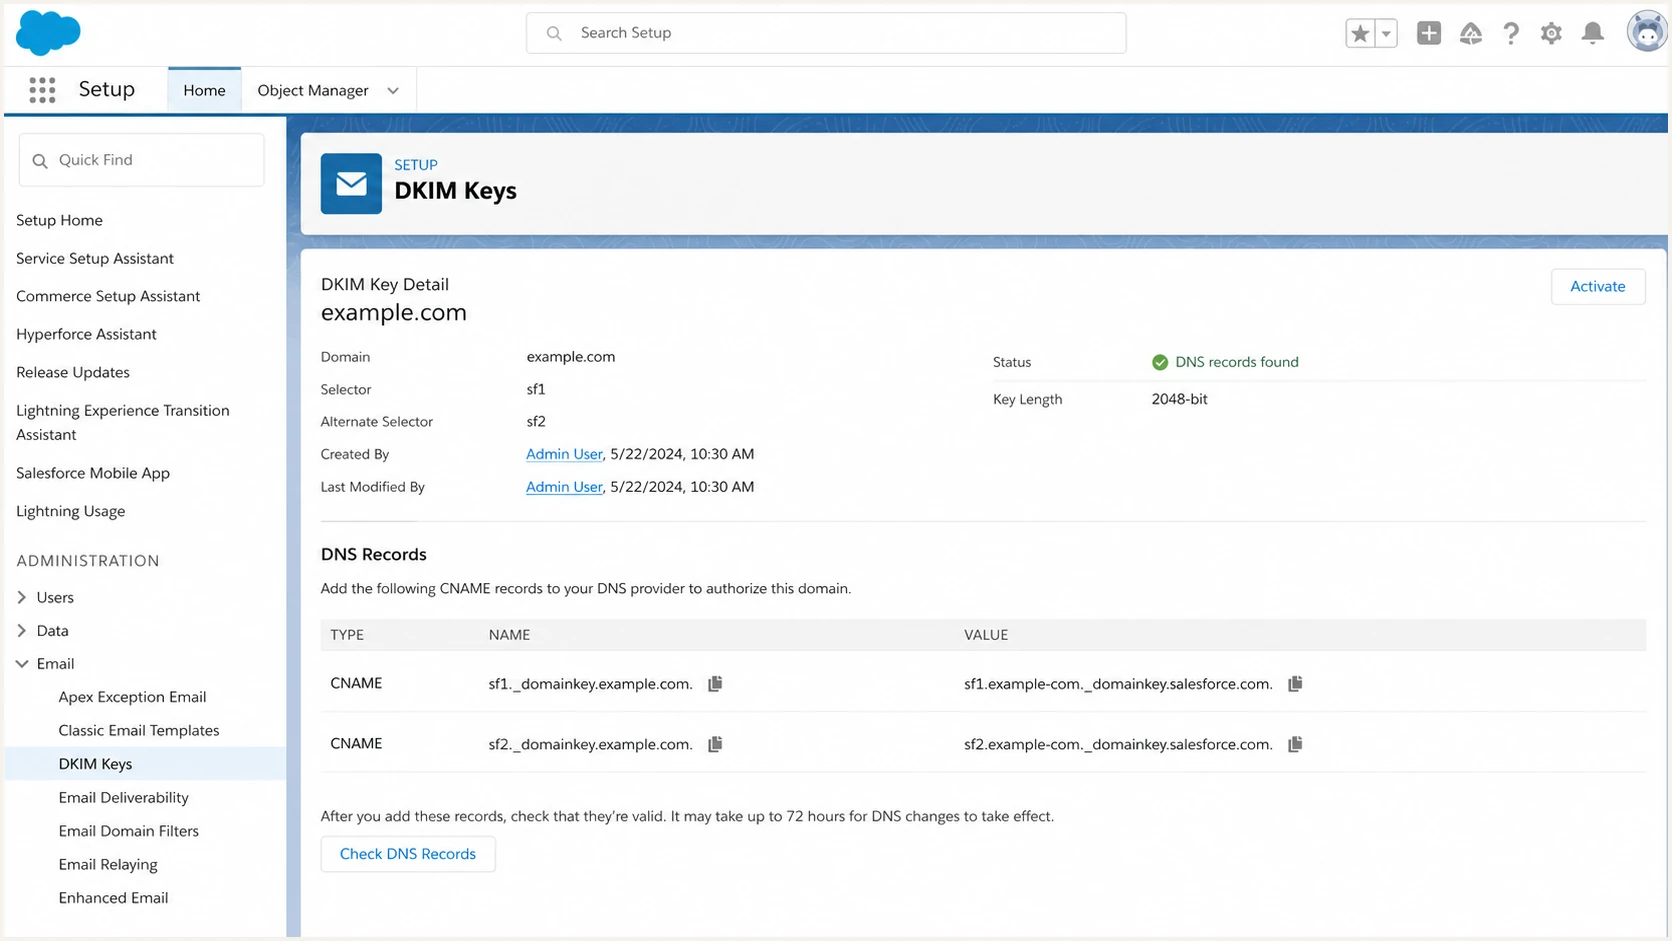
Task: Click the DNS records found status text
Action: [x=1237, y=362]
